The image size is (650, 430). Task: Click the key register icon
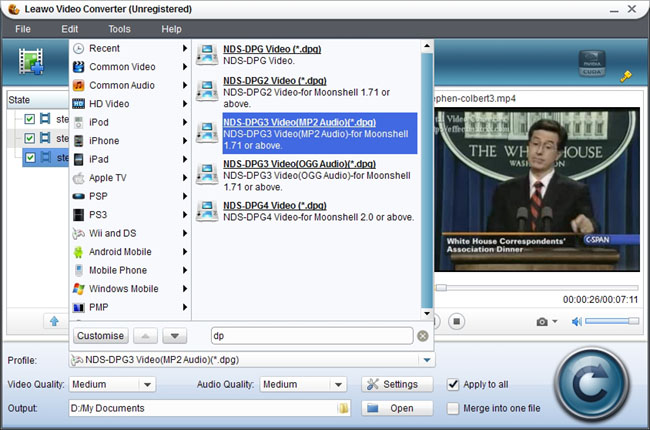click(626, 76)
